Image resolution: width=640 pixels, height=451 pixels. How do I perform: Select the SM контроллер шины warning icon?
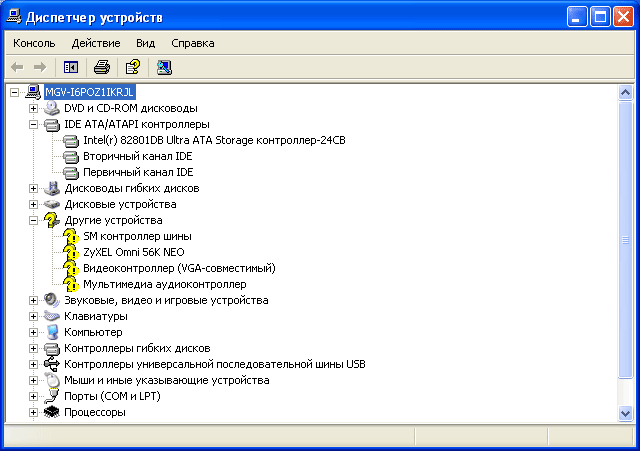click(70, 236)
